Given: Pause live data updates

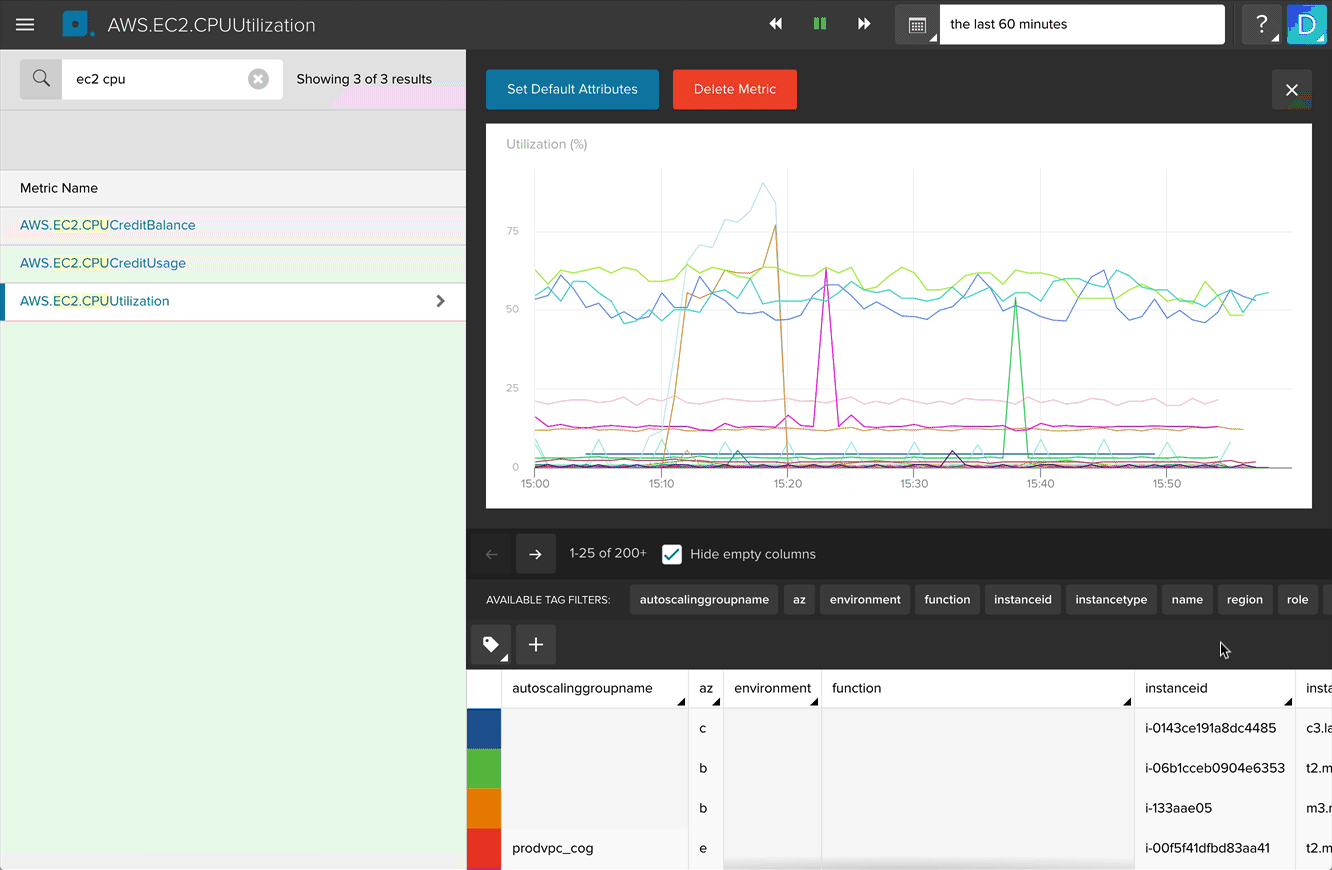Looking at the screenshot, I should (820, 24).
